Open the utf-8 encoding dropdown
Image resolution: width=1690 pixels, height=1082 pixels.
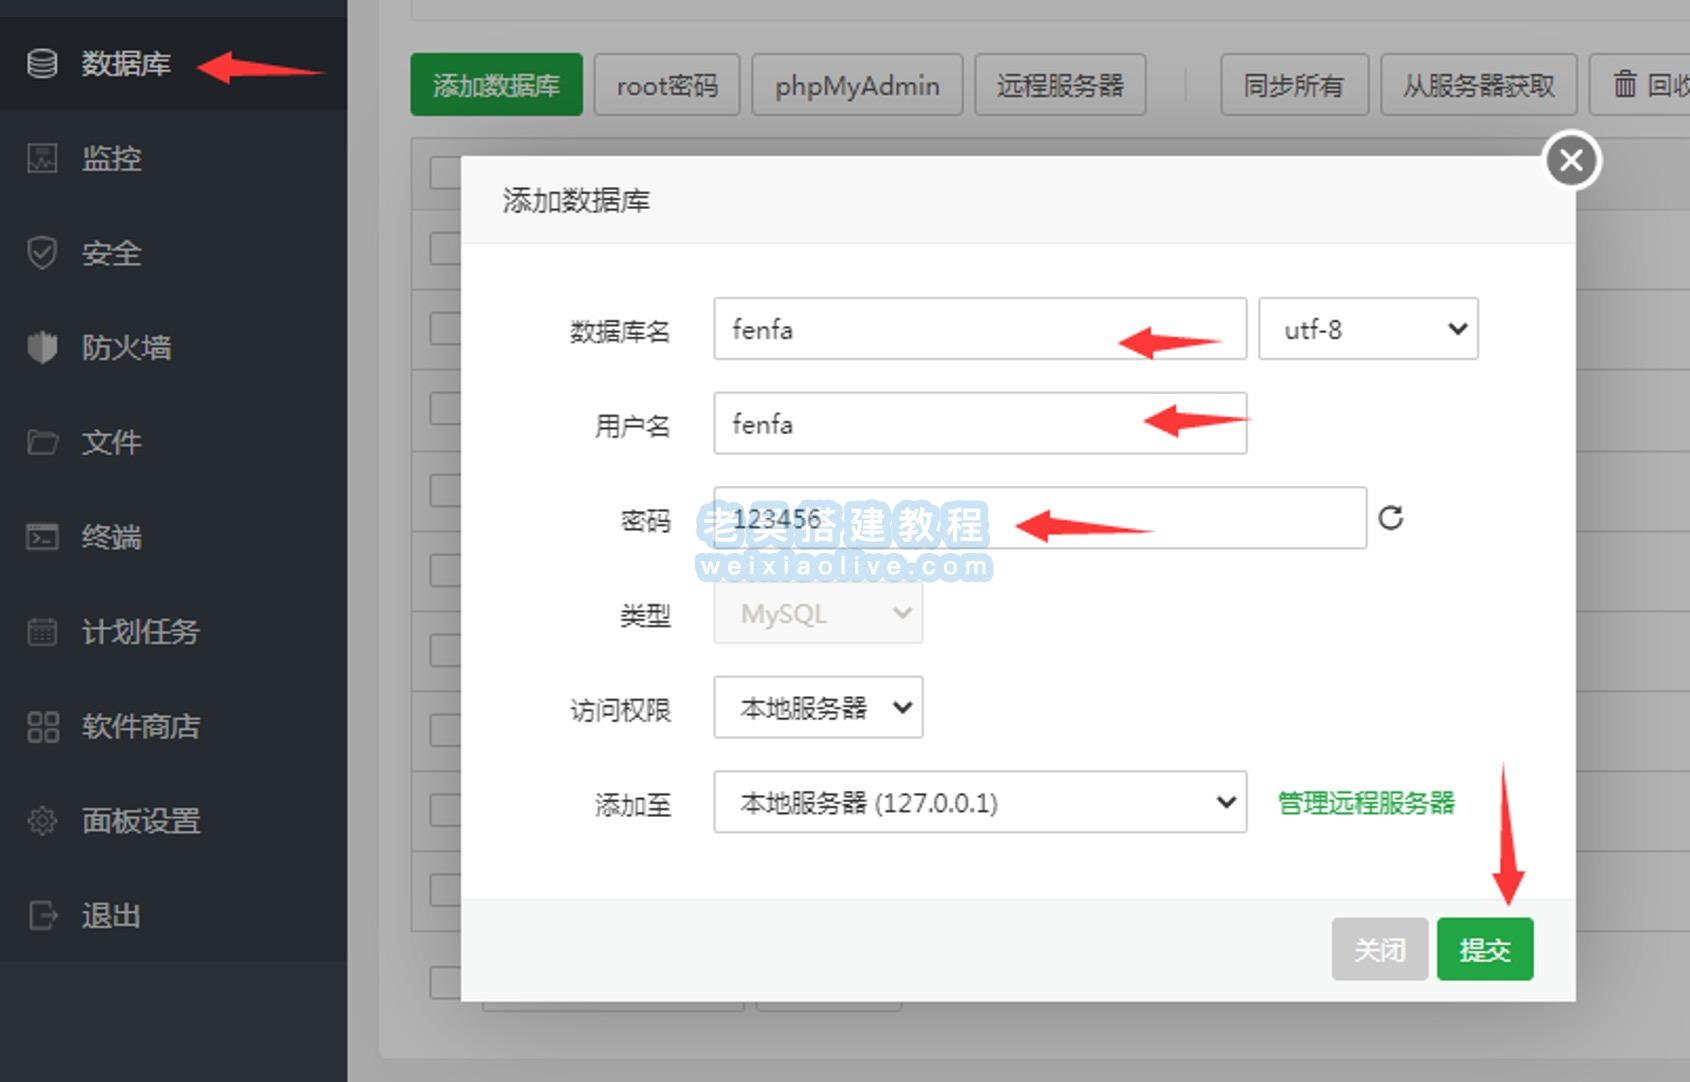[x=1368, y=328]
